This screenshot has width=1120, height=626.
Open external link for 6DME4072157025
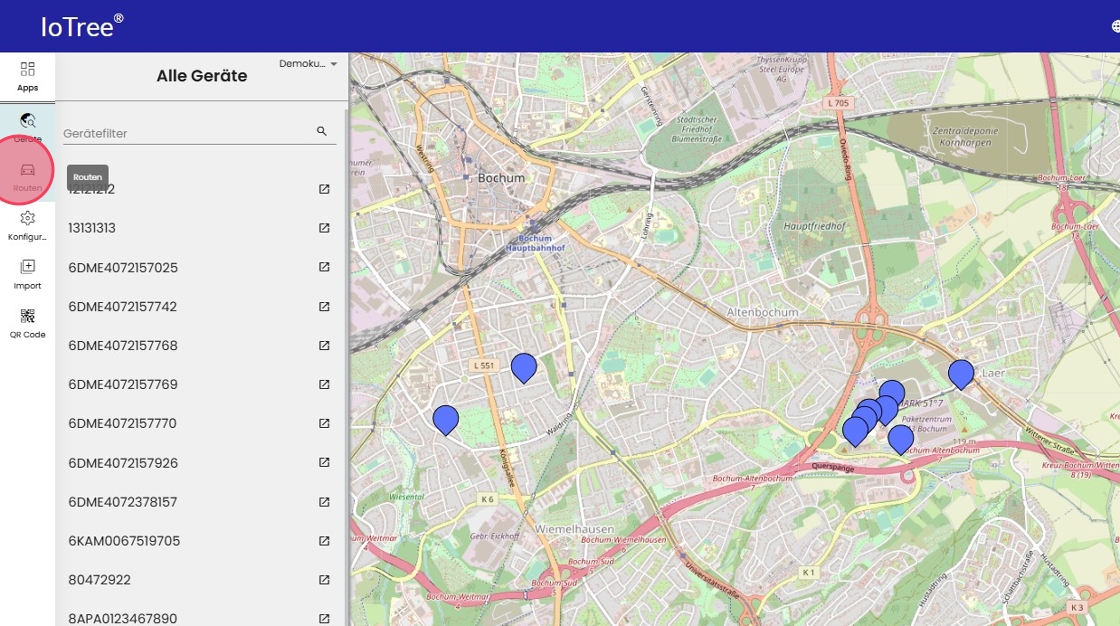(324, 267)
